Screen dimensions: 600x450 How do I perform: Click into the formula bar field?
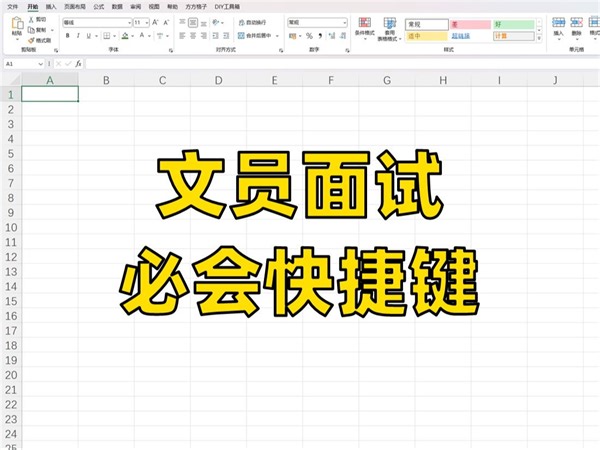(342, 64)
